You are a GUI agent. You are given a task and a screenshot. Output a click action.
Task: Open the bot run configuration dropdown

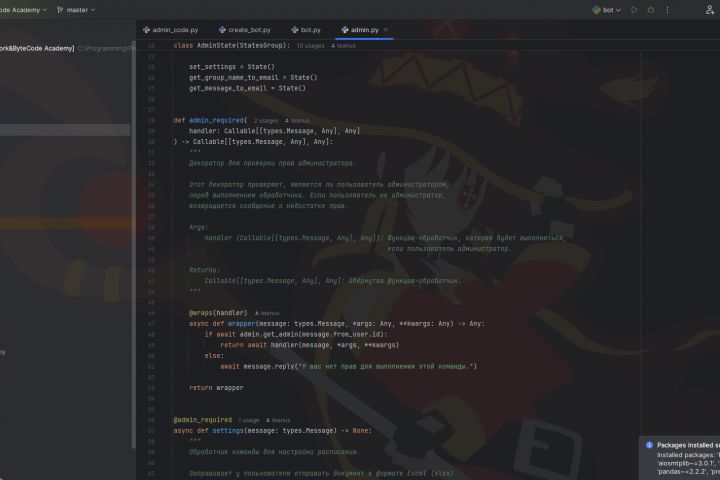(x=607, y=10)
